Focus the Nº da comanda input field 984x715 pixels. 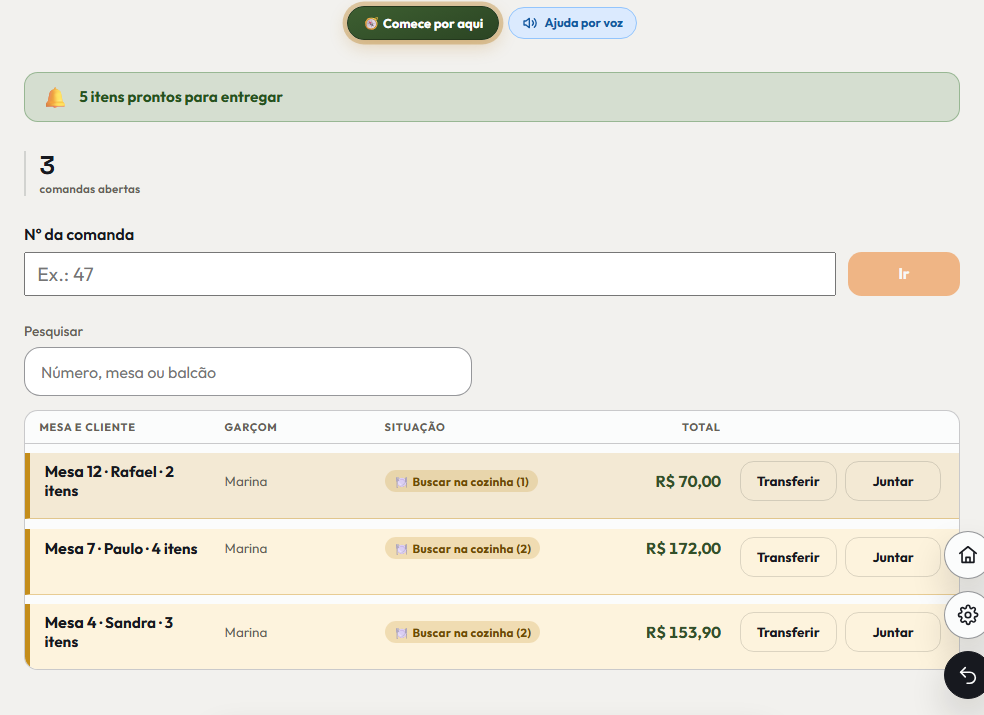point(430,274)
